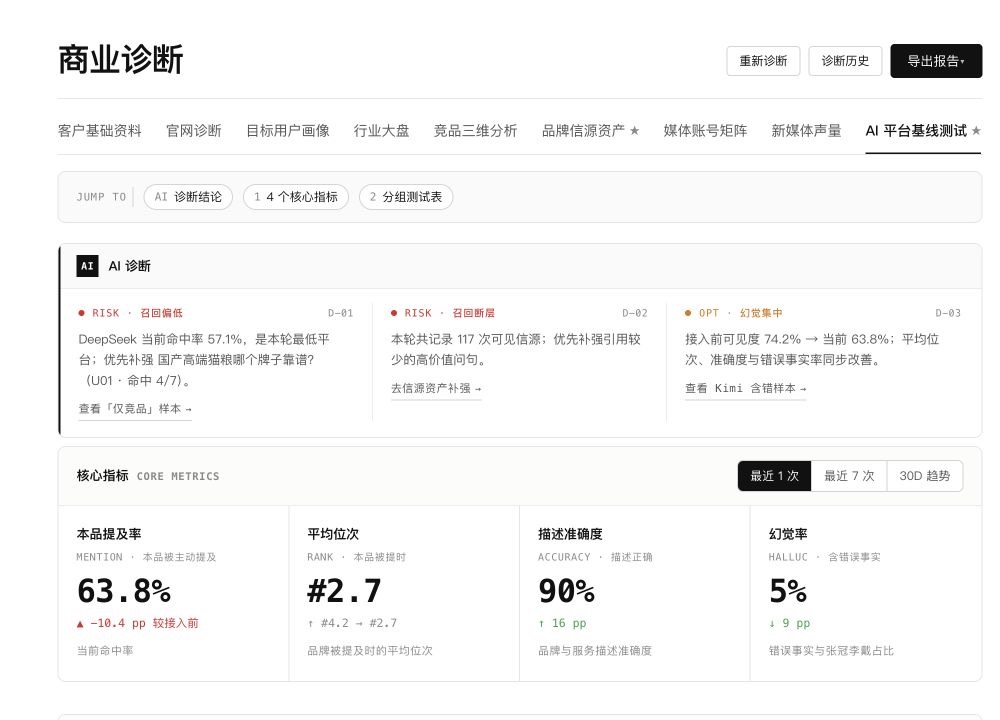The image size is (1000, 720).
Task: Open the 导出报告 dropdown
Action: (x=936, y=61)
